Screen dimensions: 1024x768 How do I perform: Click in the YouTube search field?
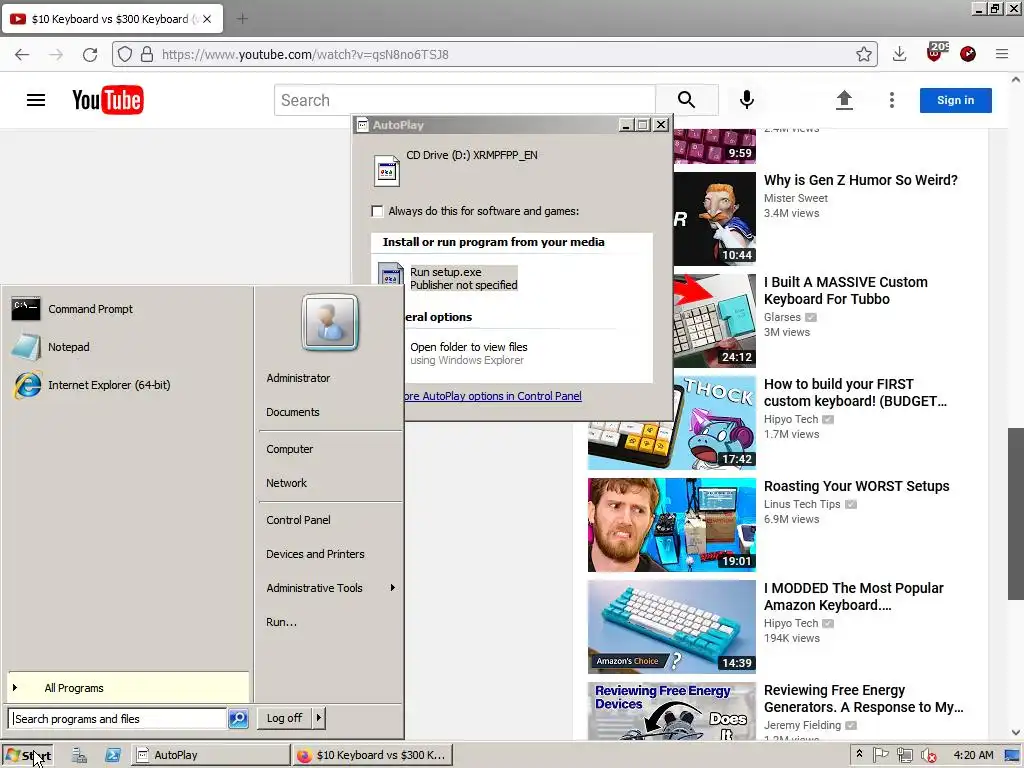(x=465, y=100)
